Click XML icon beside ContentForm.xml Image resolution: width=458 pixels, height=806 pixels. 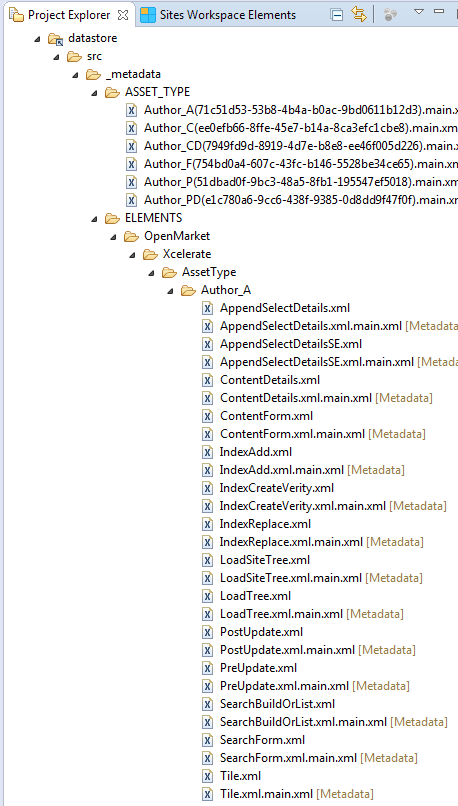[x=208, y=416]
